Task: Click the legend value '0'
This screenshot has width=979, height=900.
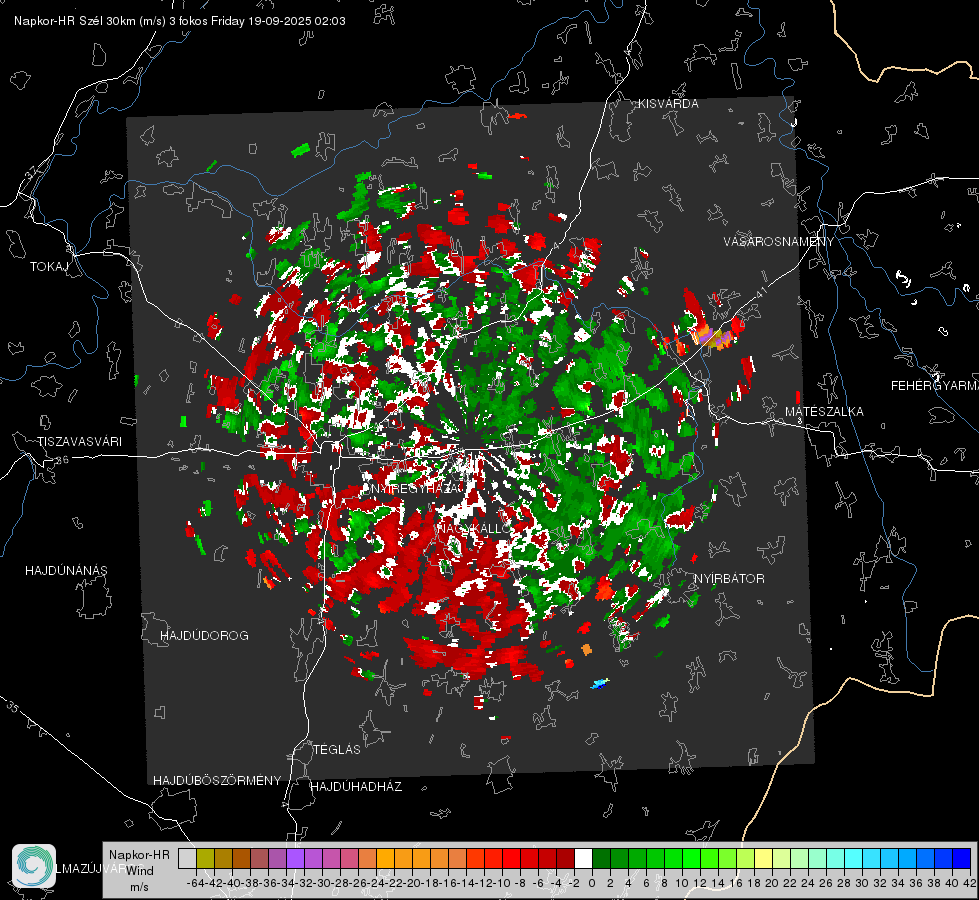Action: coord(592,883)
